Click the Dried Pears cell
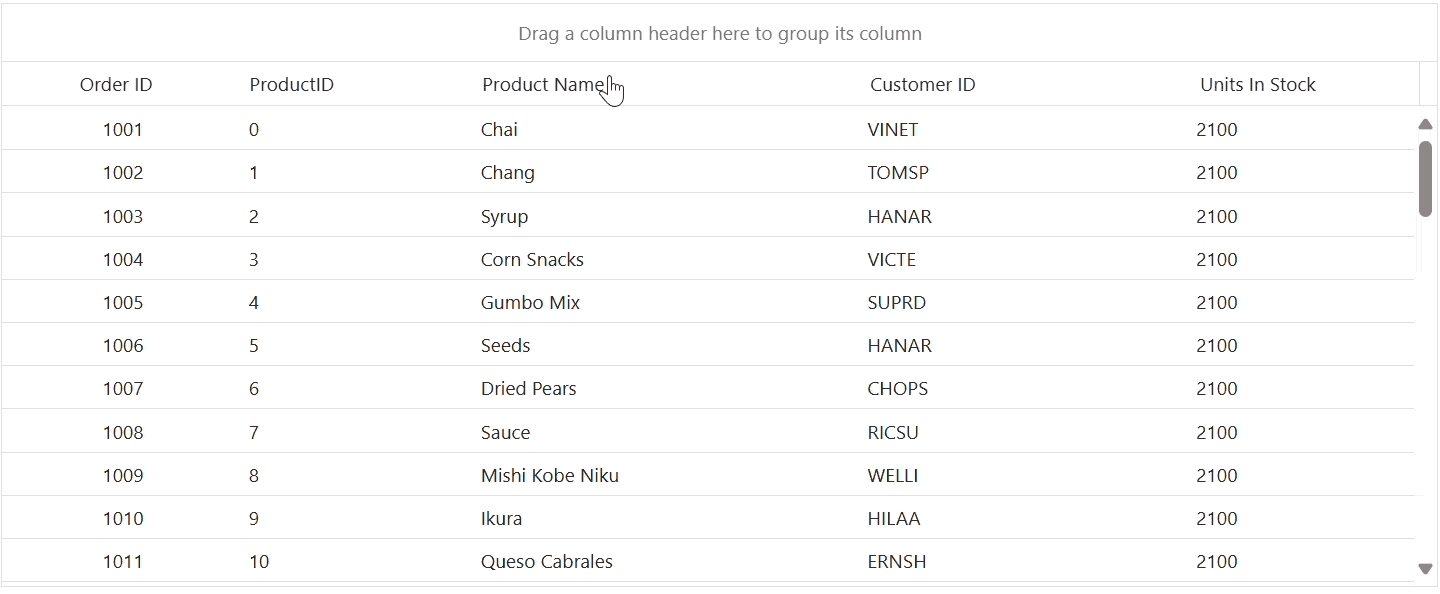Image resolution: width=1440 pixels, height=594 pixels. 528,389
